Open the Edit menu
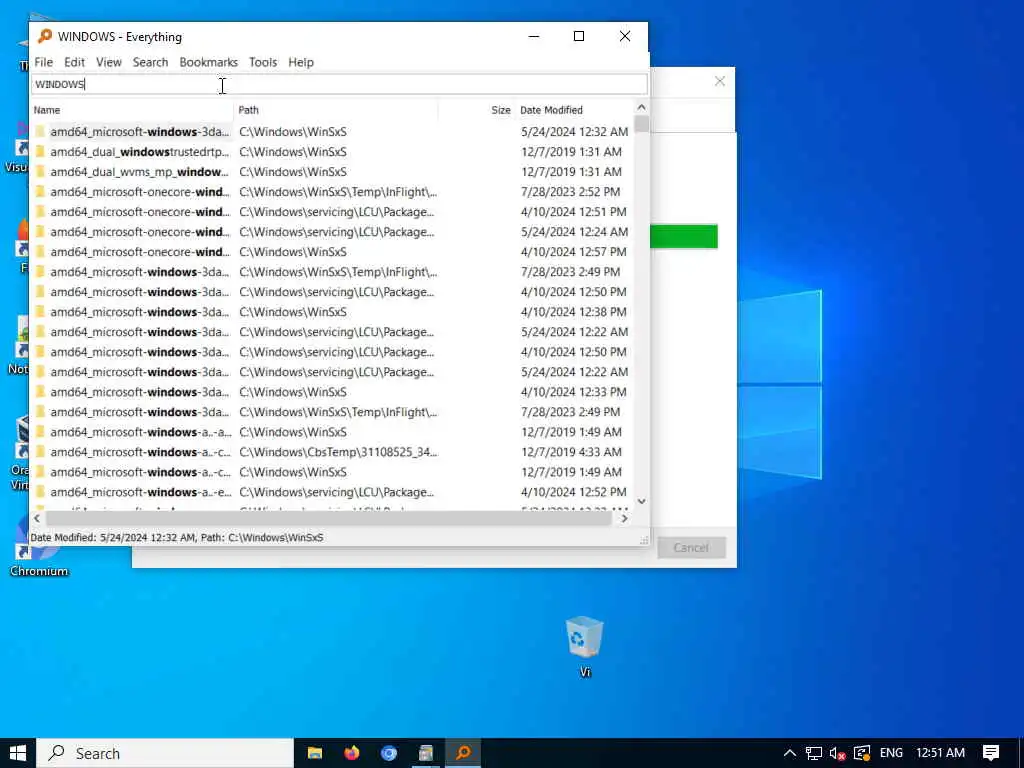 [x=74, y=62]
